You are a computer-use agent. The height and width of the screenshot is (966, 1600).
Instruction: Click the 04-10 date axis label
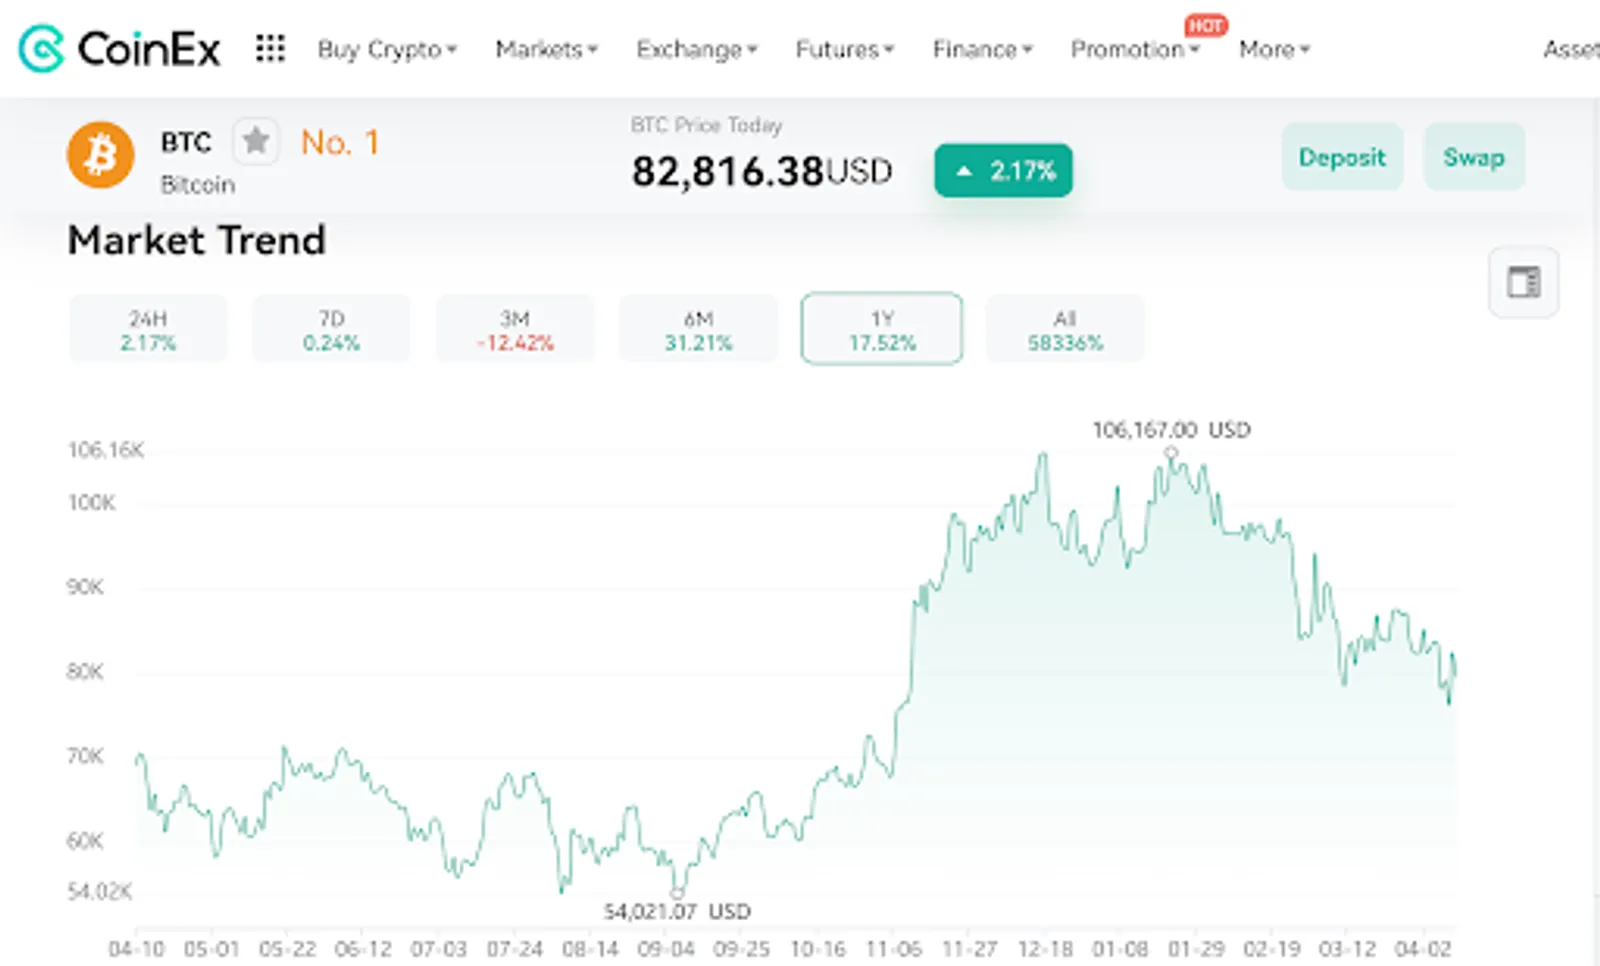pyautogui.click(x=136, y=948)
